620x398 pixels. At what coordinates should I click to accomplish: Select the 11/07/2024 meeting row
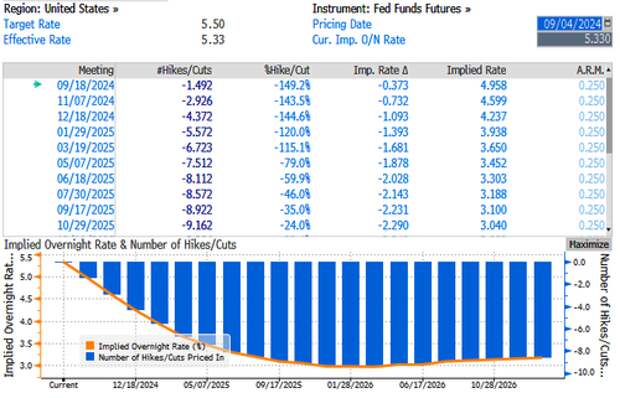pyautogui.click(x=304, y=101)
